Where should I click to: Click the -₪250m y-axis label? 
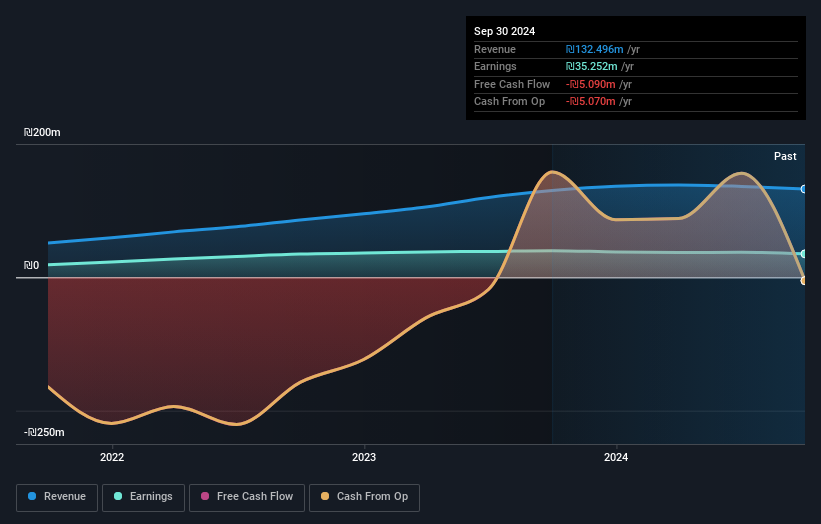tap(44, 432)
